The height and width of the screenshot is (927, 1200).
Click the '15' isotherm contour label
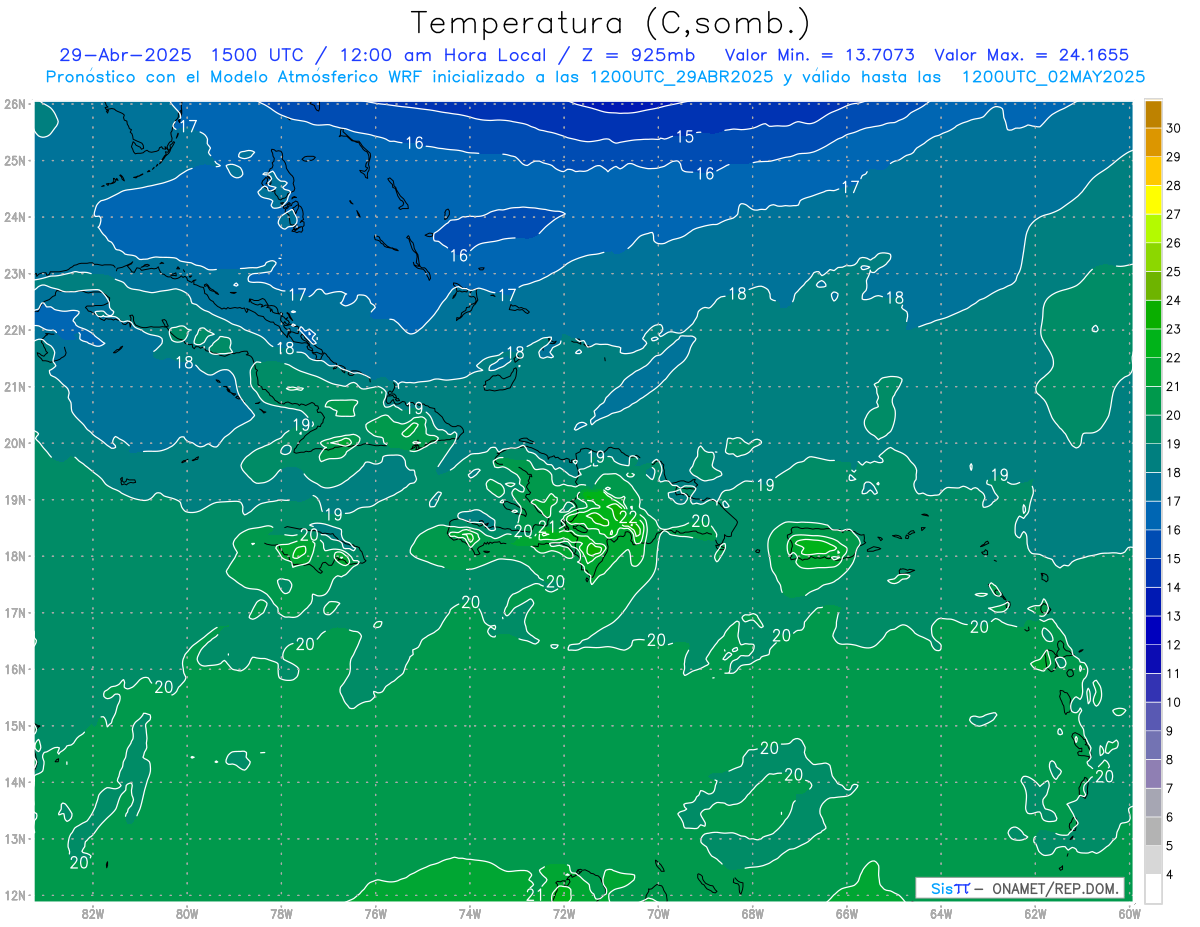pyautogui.click(x=685, y=137)
